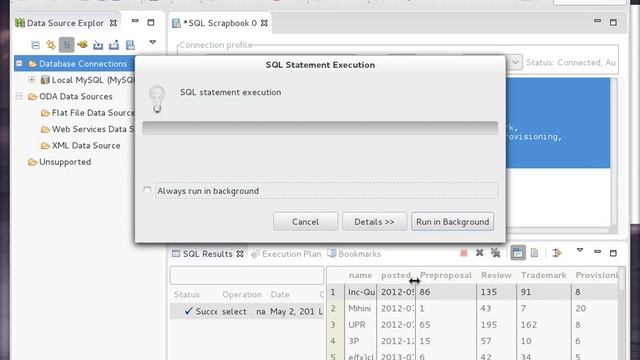
Task: Select Web Services Data Source folder
Action: (x=93, y=129)
